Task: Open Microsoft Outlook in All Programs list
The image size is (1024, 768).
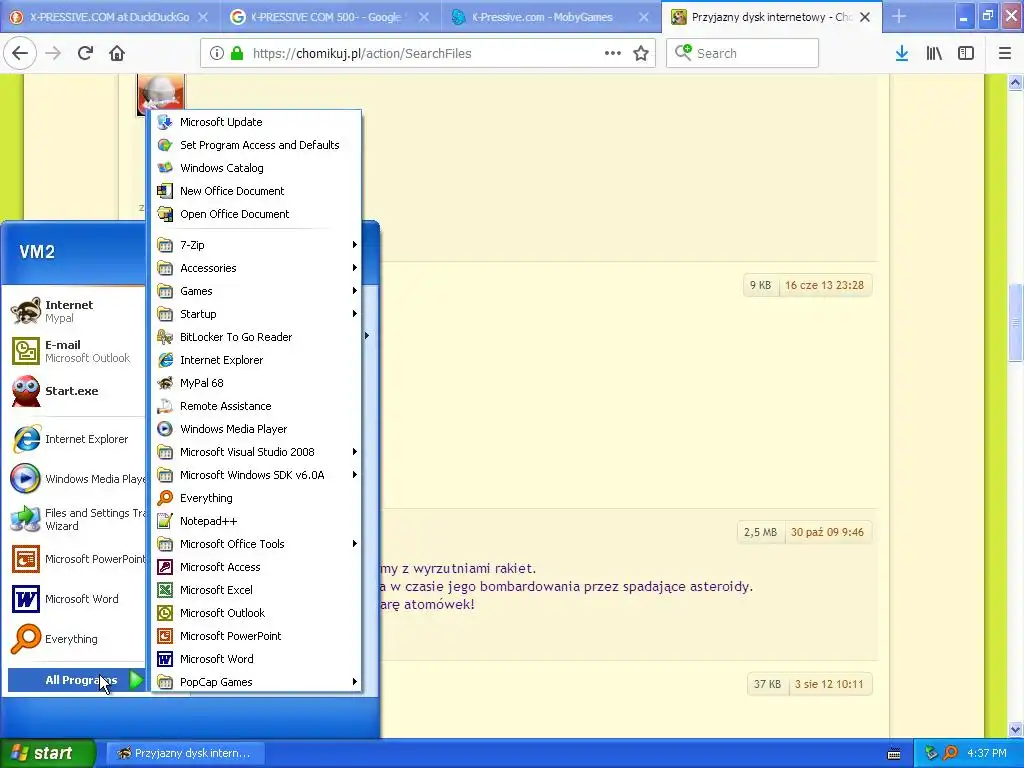Action: 257,613
